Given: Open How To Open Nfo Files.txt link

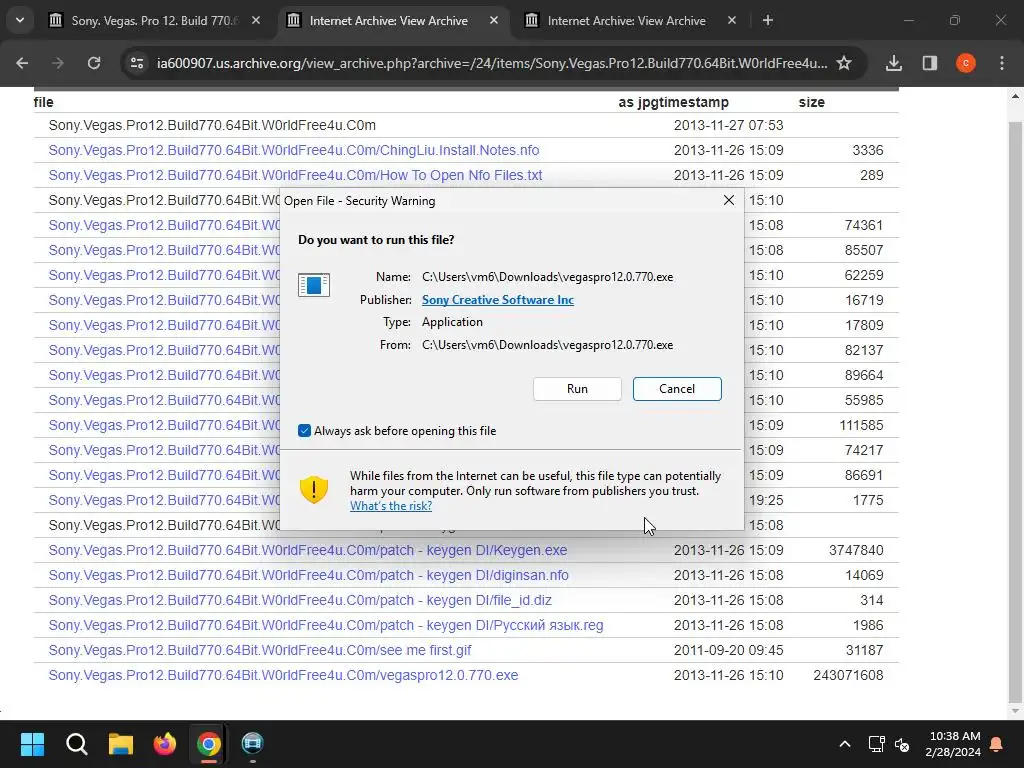Looking at the screenshot, I should pyautogui.click(x=295, y=175).
